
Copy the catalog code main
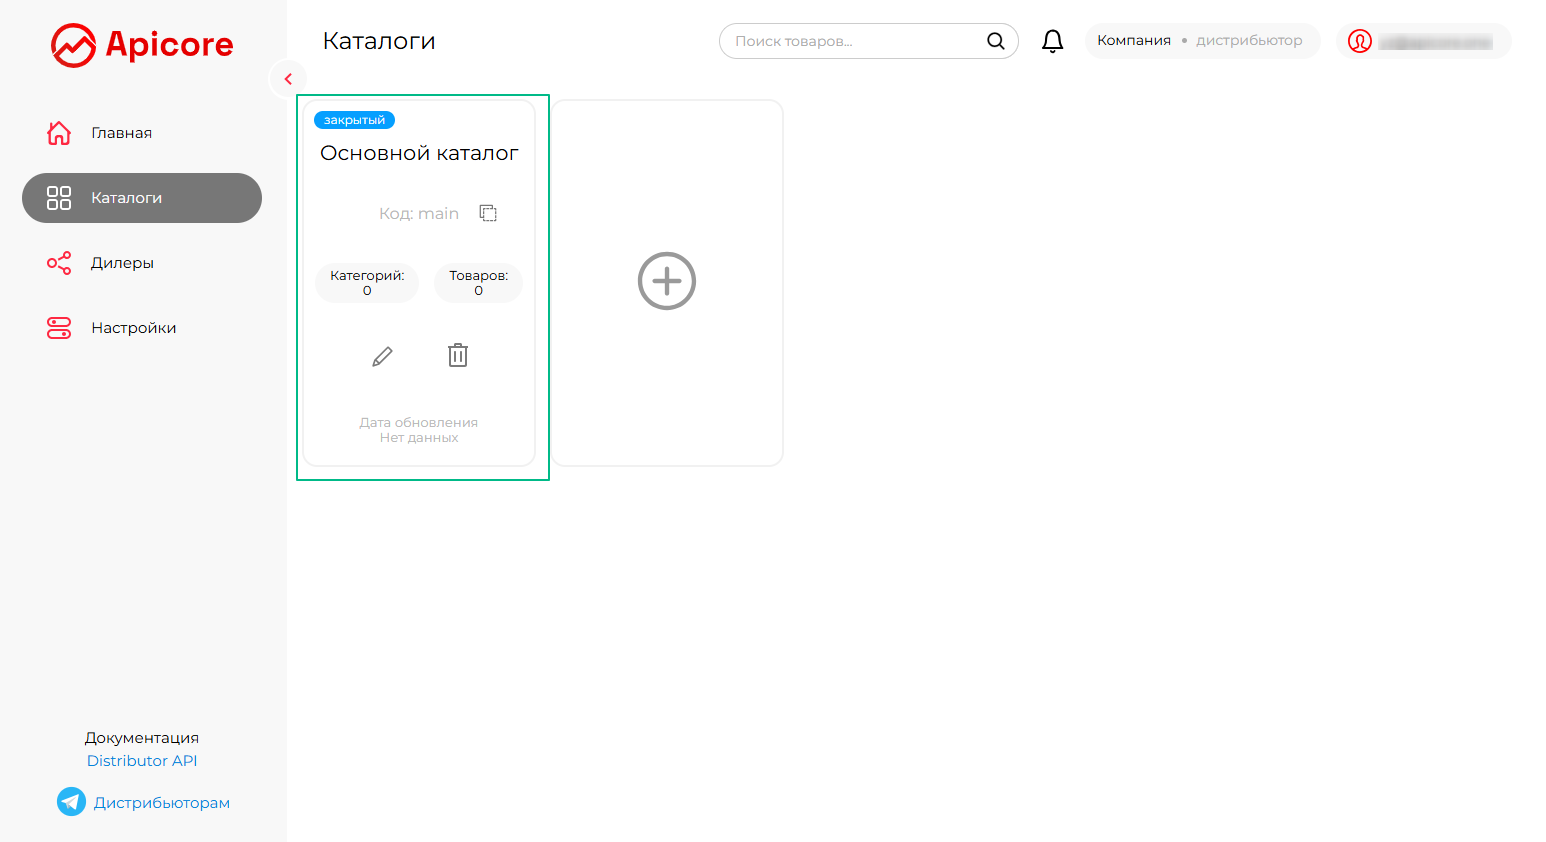coord(488,213)
